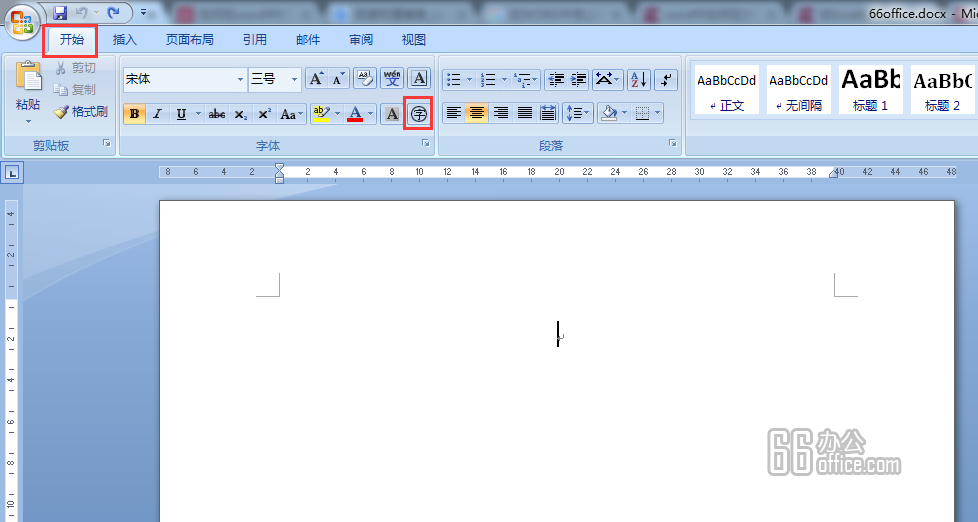
Task: Open the multilevel list menu
Action: click(x=525, y=79)
